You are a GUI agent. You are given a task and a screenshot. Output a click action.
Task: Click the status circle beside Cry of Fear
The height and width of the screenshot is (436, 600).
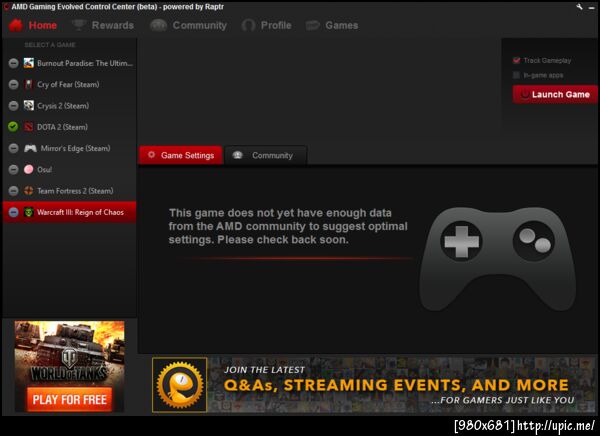coord(13,84)
